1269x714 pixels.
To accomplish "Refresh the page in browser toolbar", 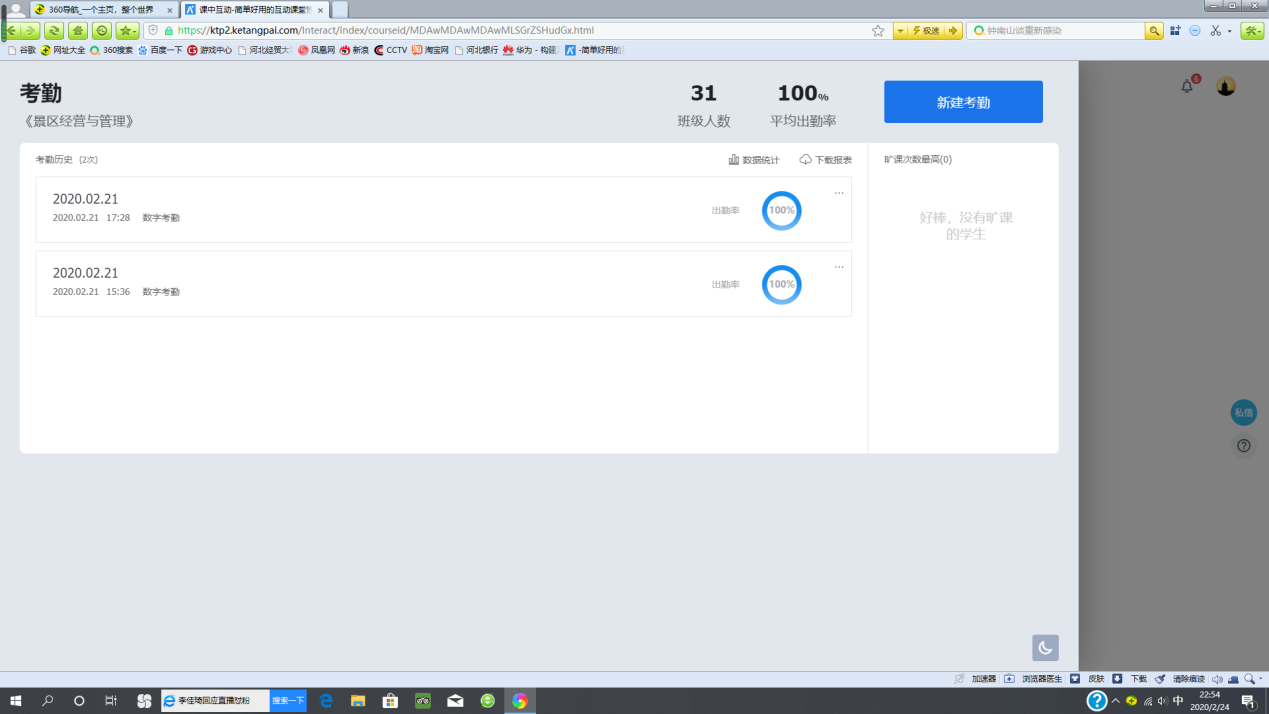I will coord(53,31).
